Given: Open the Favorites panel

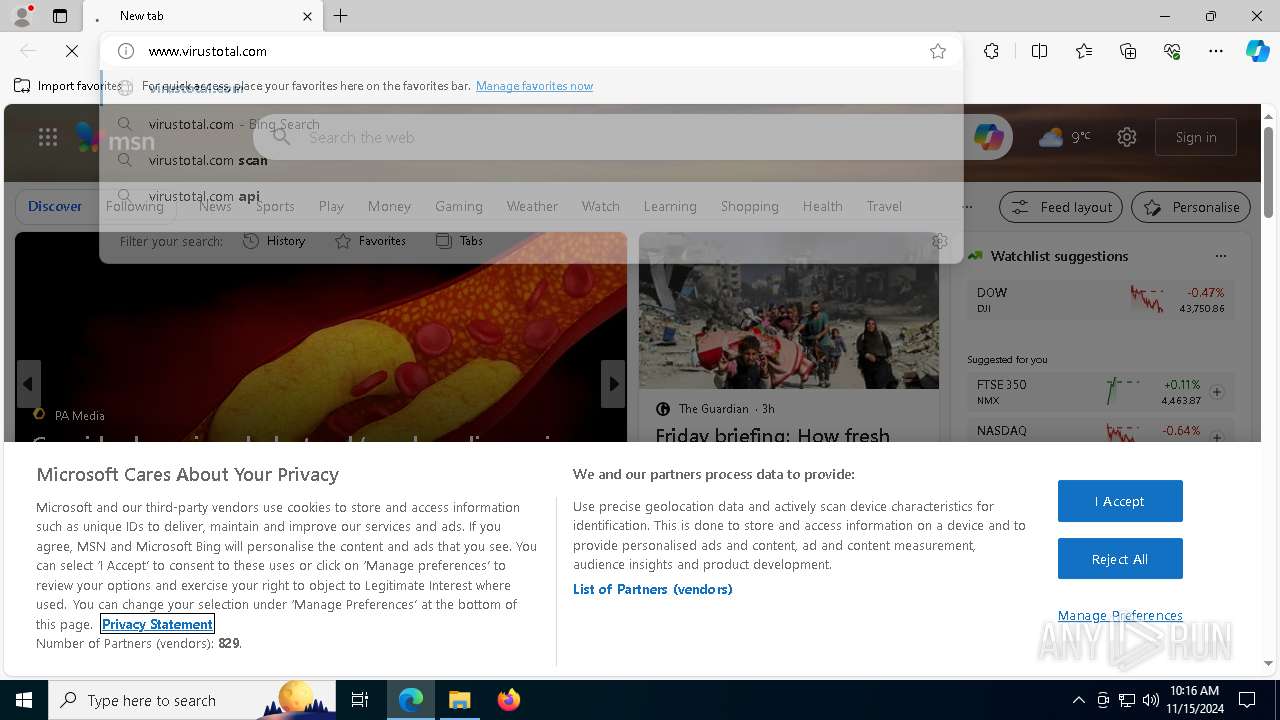Looking at the screenshot, I should coord(1084,51).
